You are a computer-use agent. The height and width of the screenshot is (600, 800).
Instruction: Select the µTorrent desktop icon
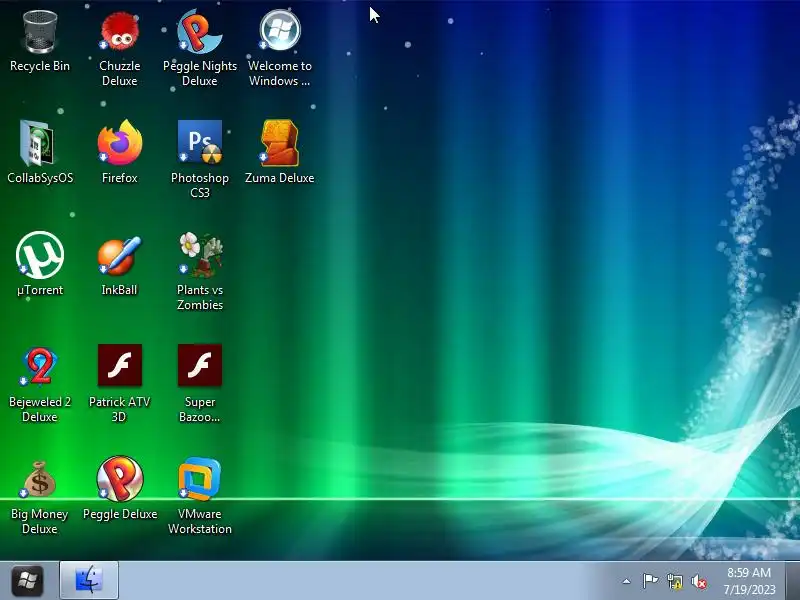(40, 255)
